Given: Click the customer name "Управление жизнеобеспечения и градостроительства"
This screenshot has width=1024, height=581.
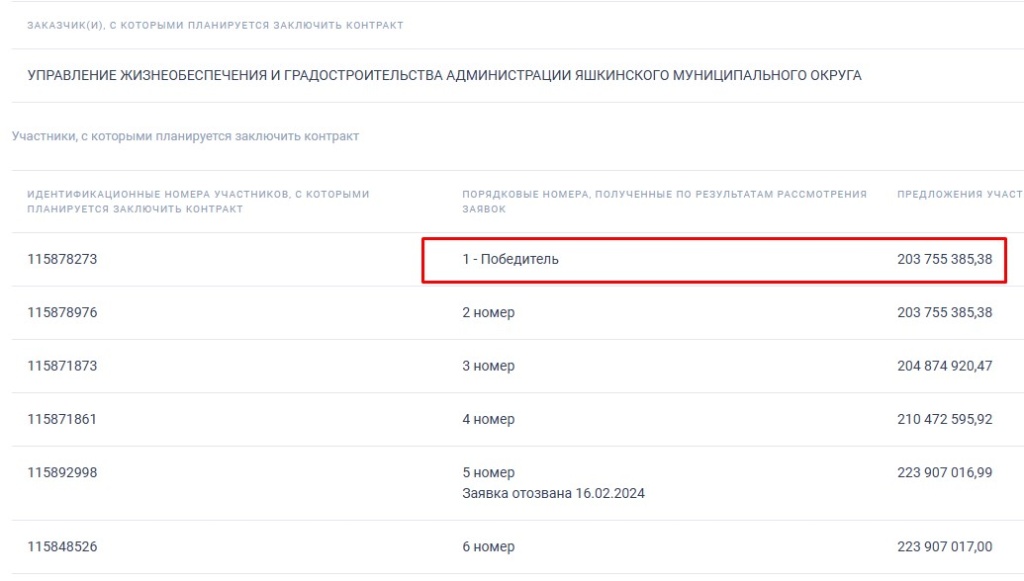Looking at the screenshot, I should pyautogui.click(x=444, y=75).
